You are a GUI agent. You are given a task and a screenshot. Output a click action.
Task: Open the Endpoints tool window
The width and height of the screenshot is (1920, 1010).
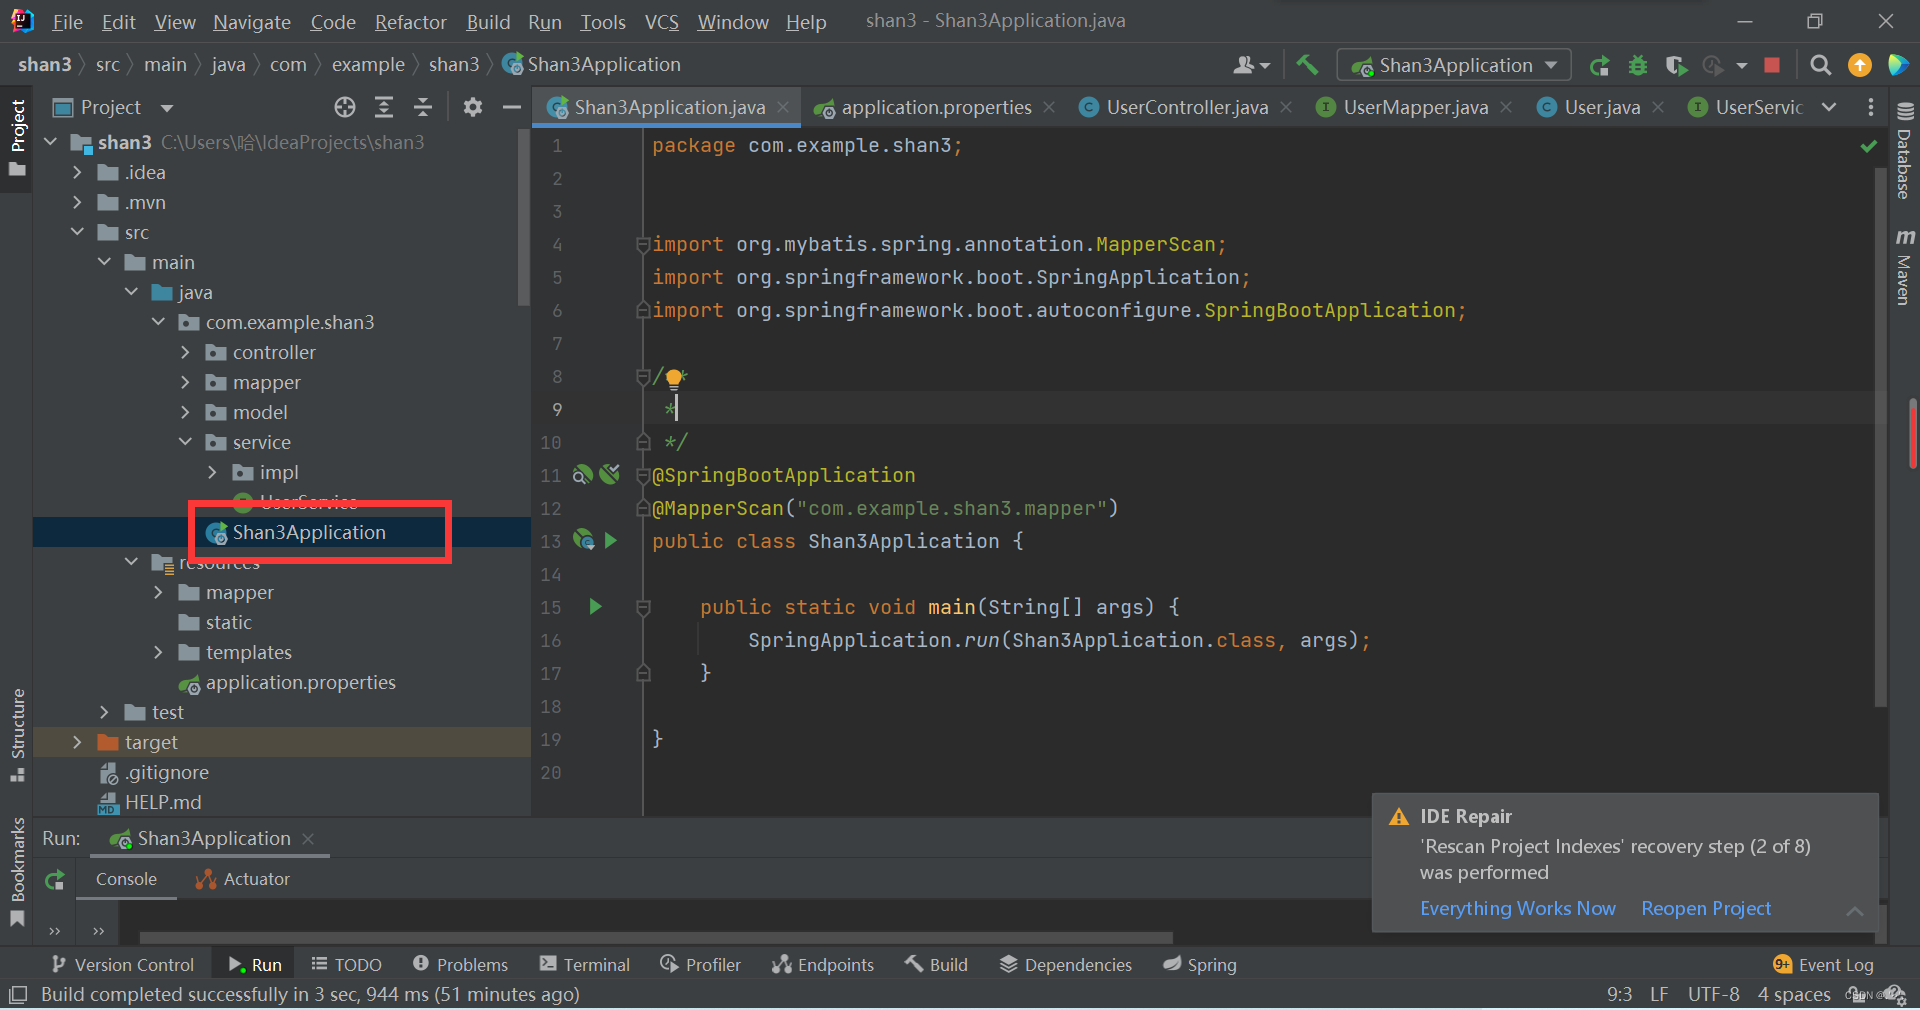click(x=823, y=965)
